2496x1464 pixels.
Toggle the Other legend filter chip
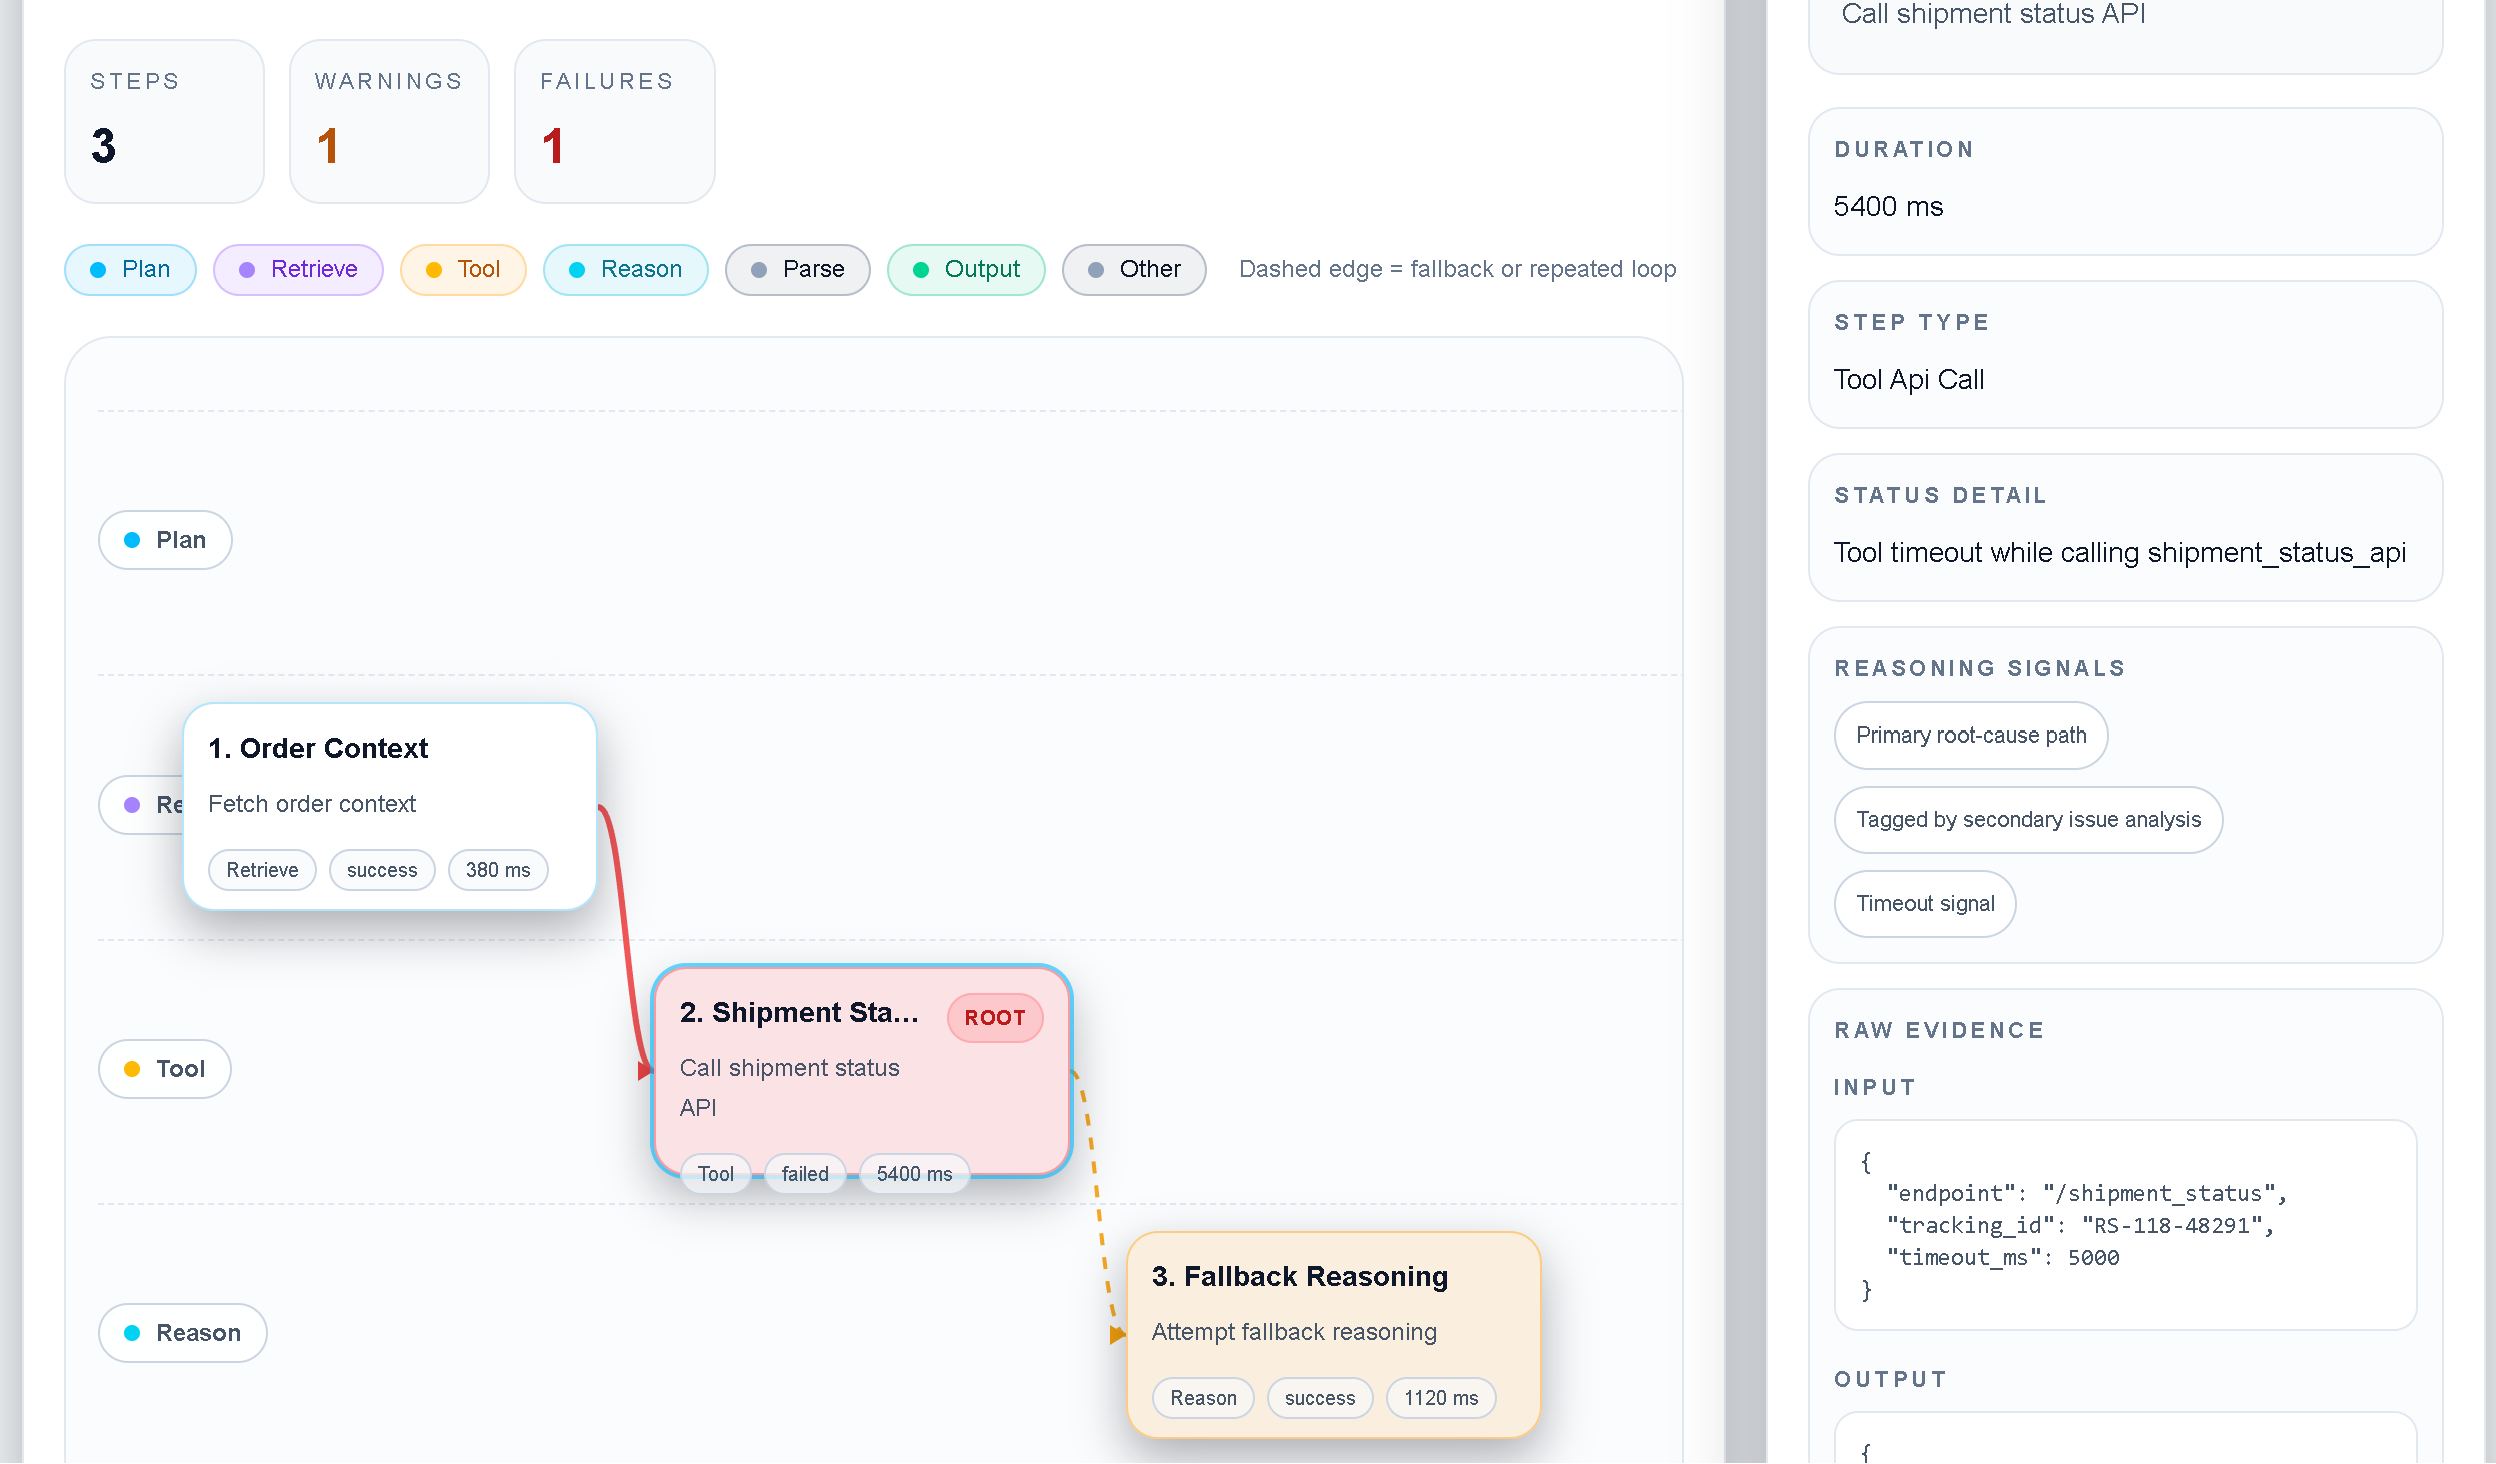coord(1134,269)
